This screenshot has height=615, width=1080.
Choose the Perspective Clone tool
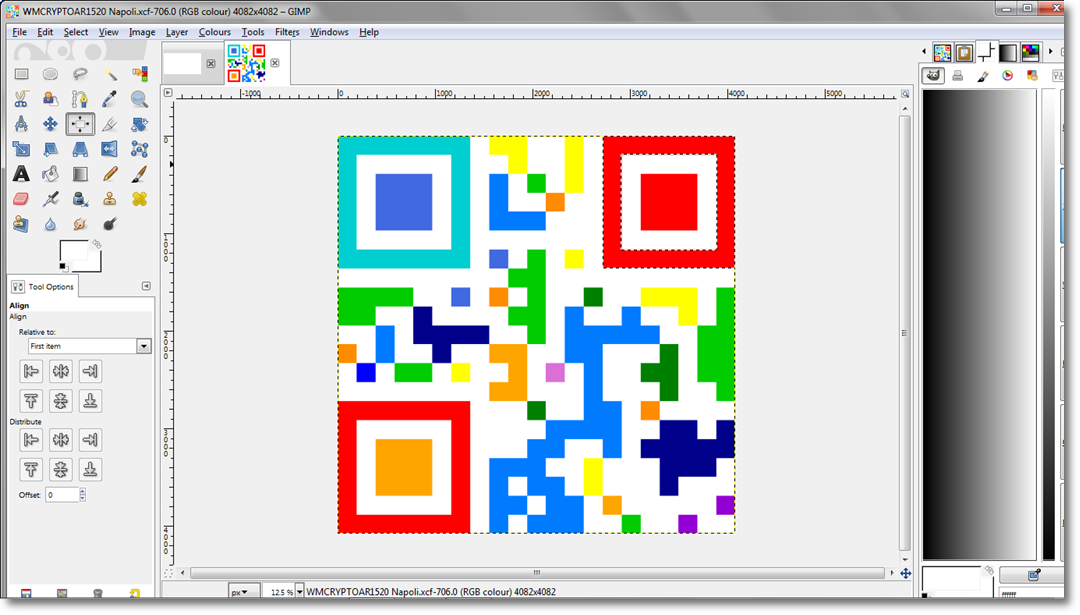pos(21,224)
